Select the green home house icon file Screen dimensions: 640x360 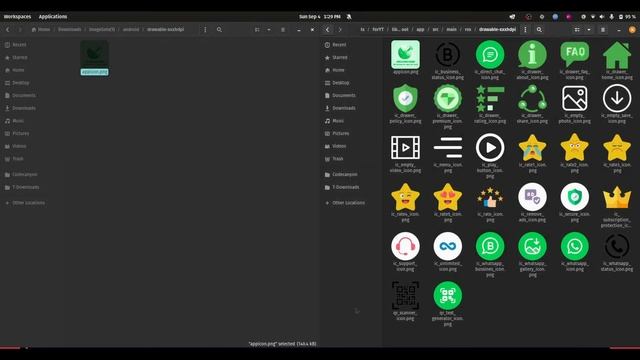click(x=617, y=55)
